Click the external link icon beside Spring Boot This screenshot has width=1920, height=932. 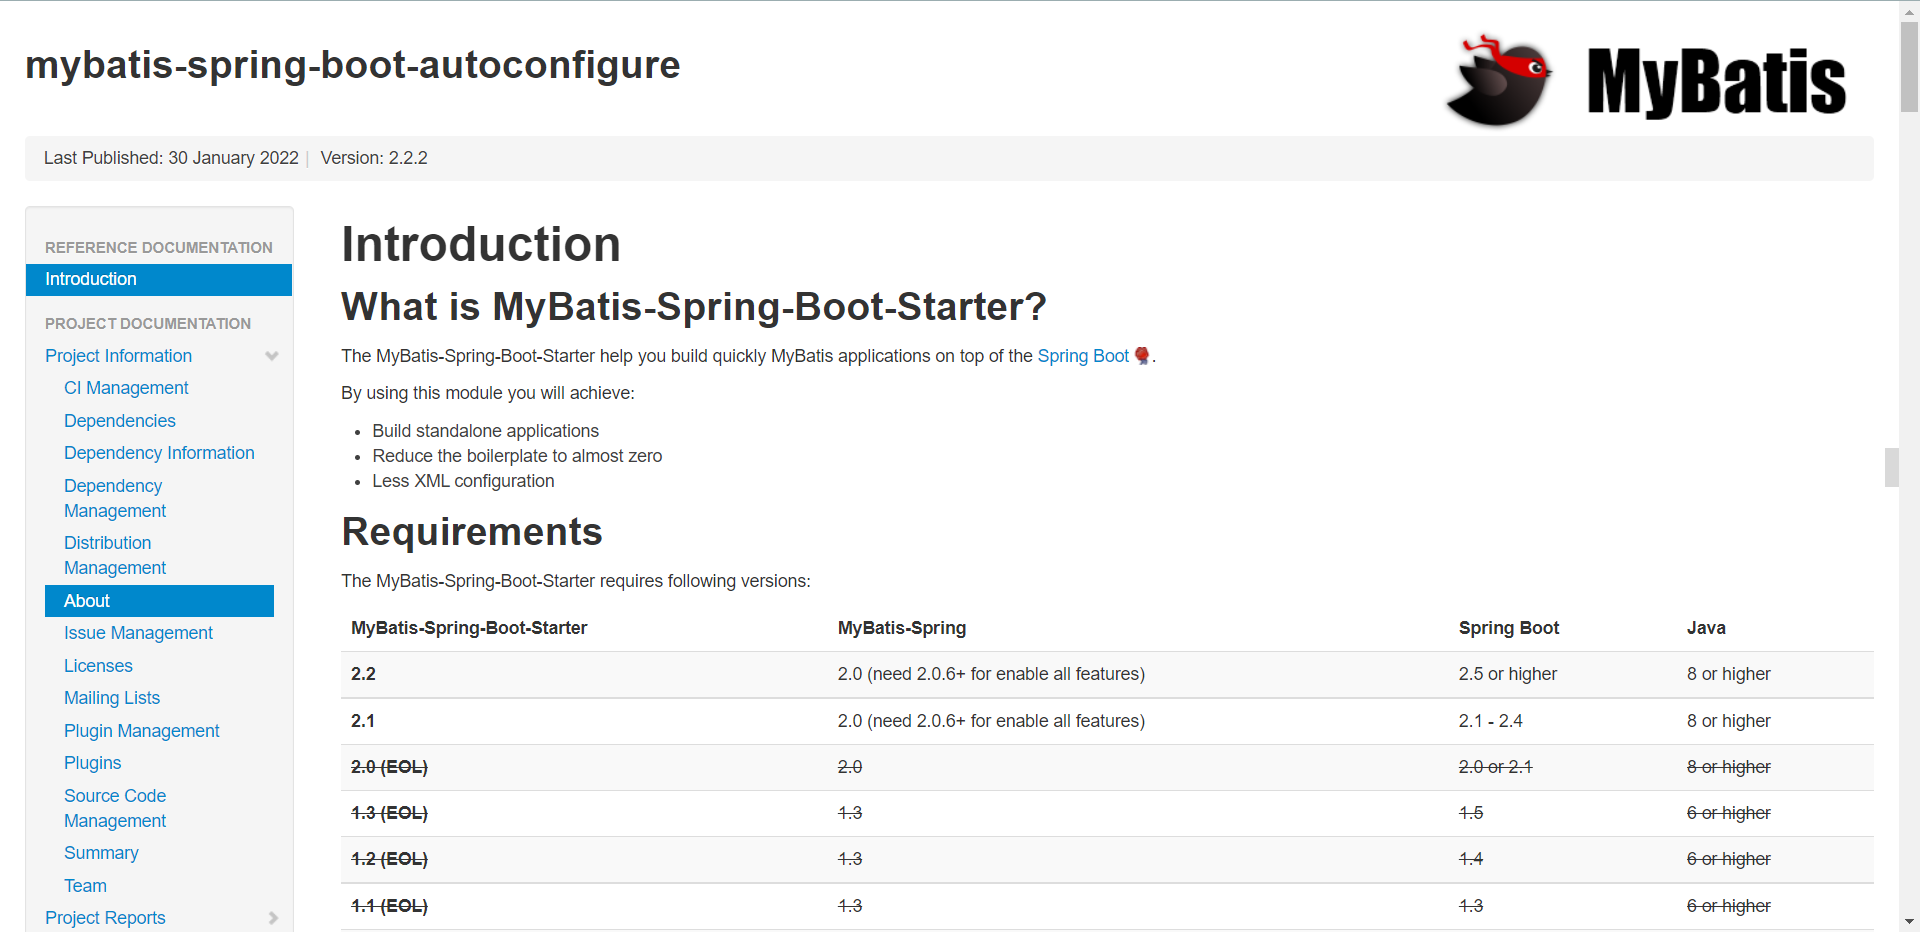click(x=1142, y=356)
